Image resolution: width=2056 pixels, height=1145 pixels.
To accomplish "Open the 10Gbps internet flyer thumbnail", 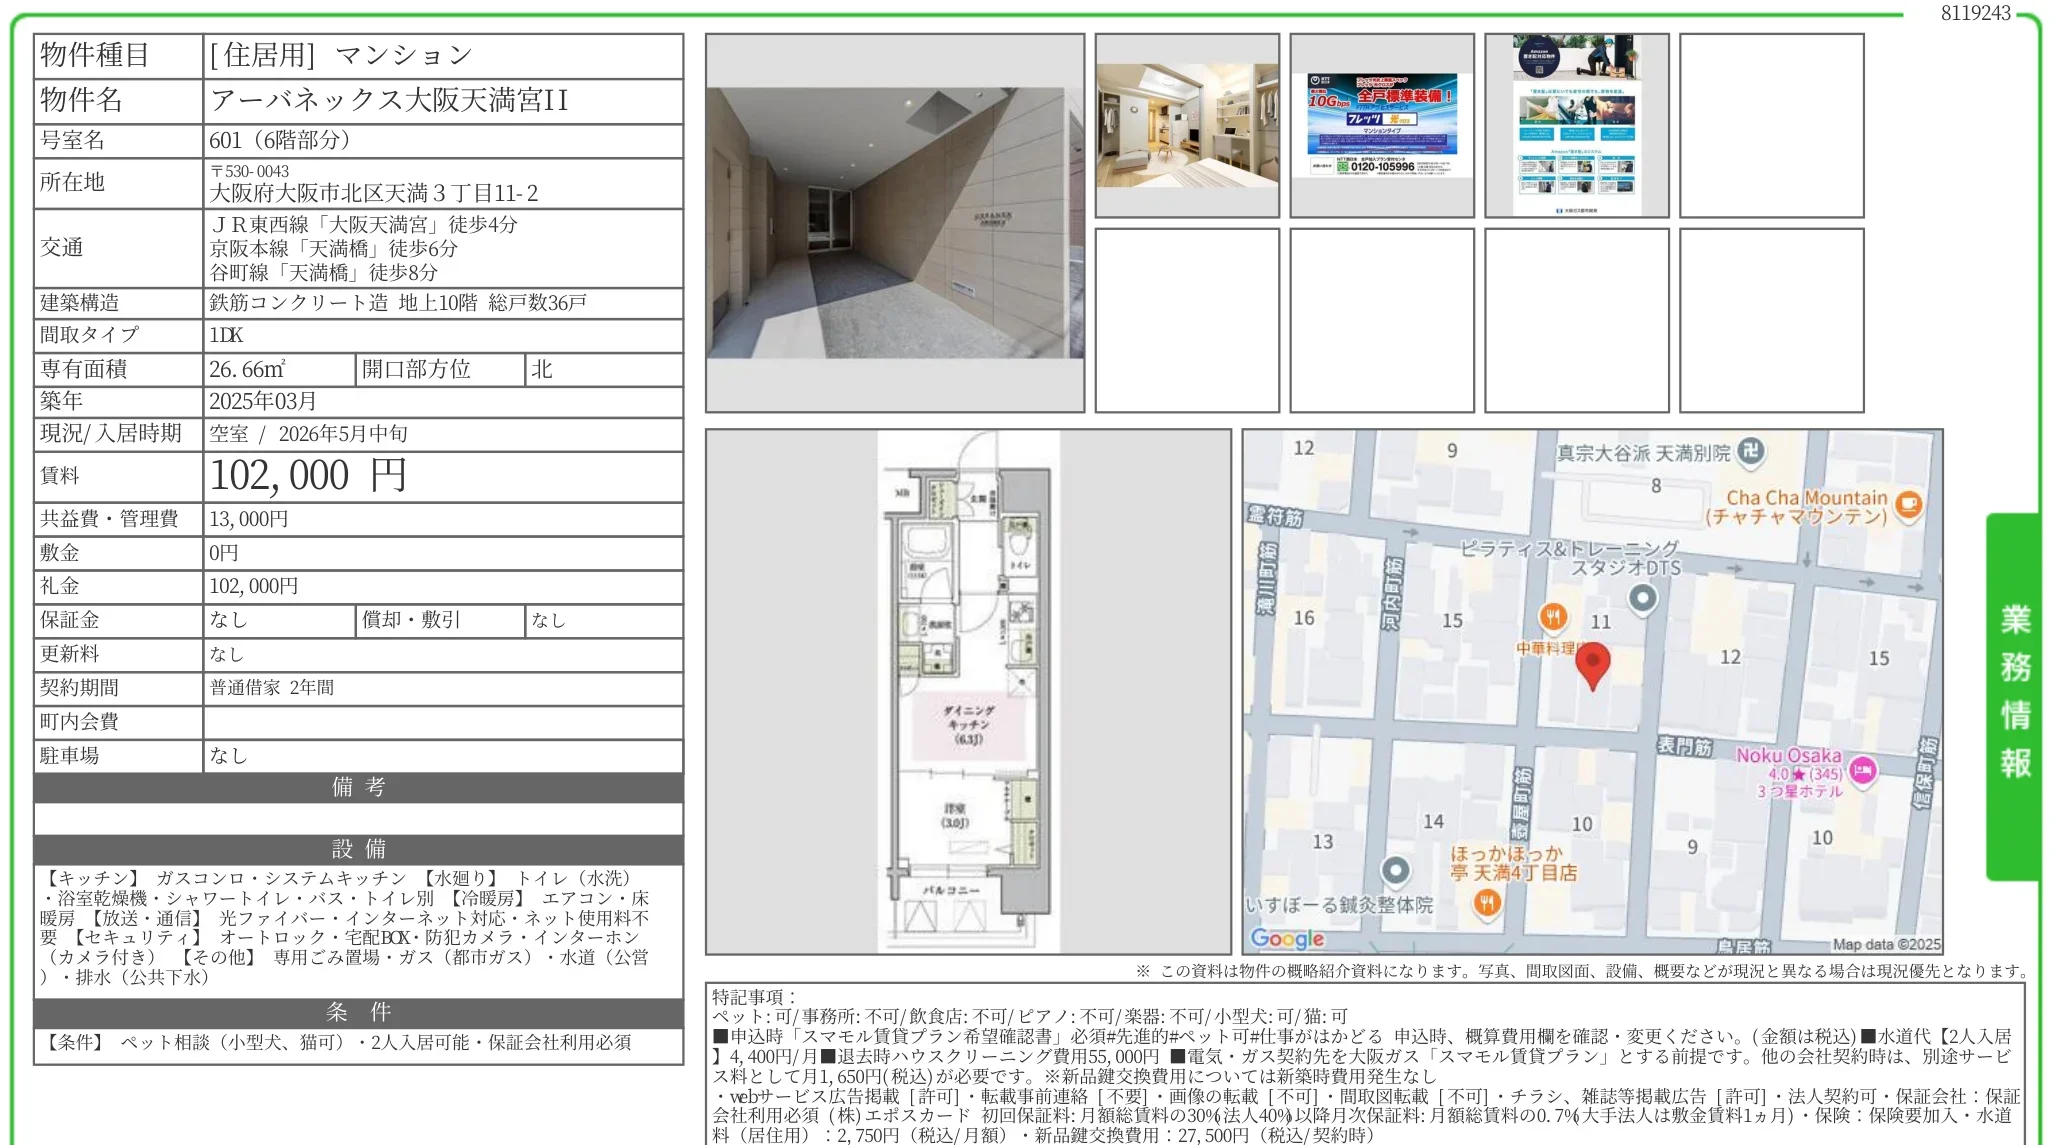I will (x=1382, y=125).
